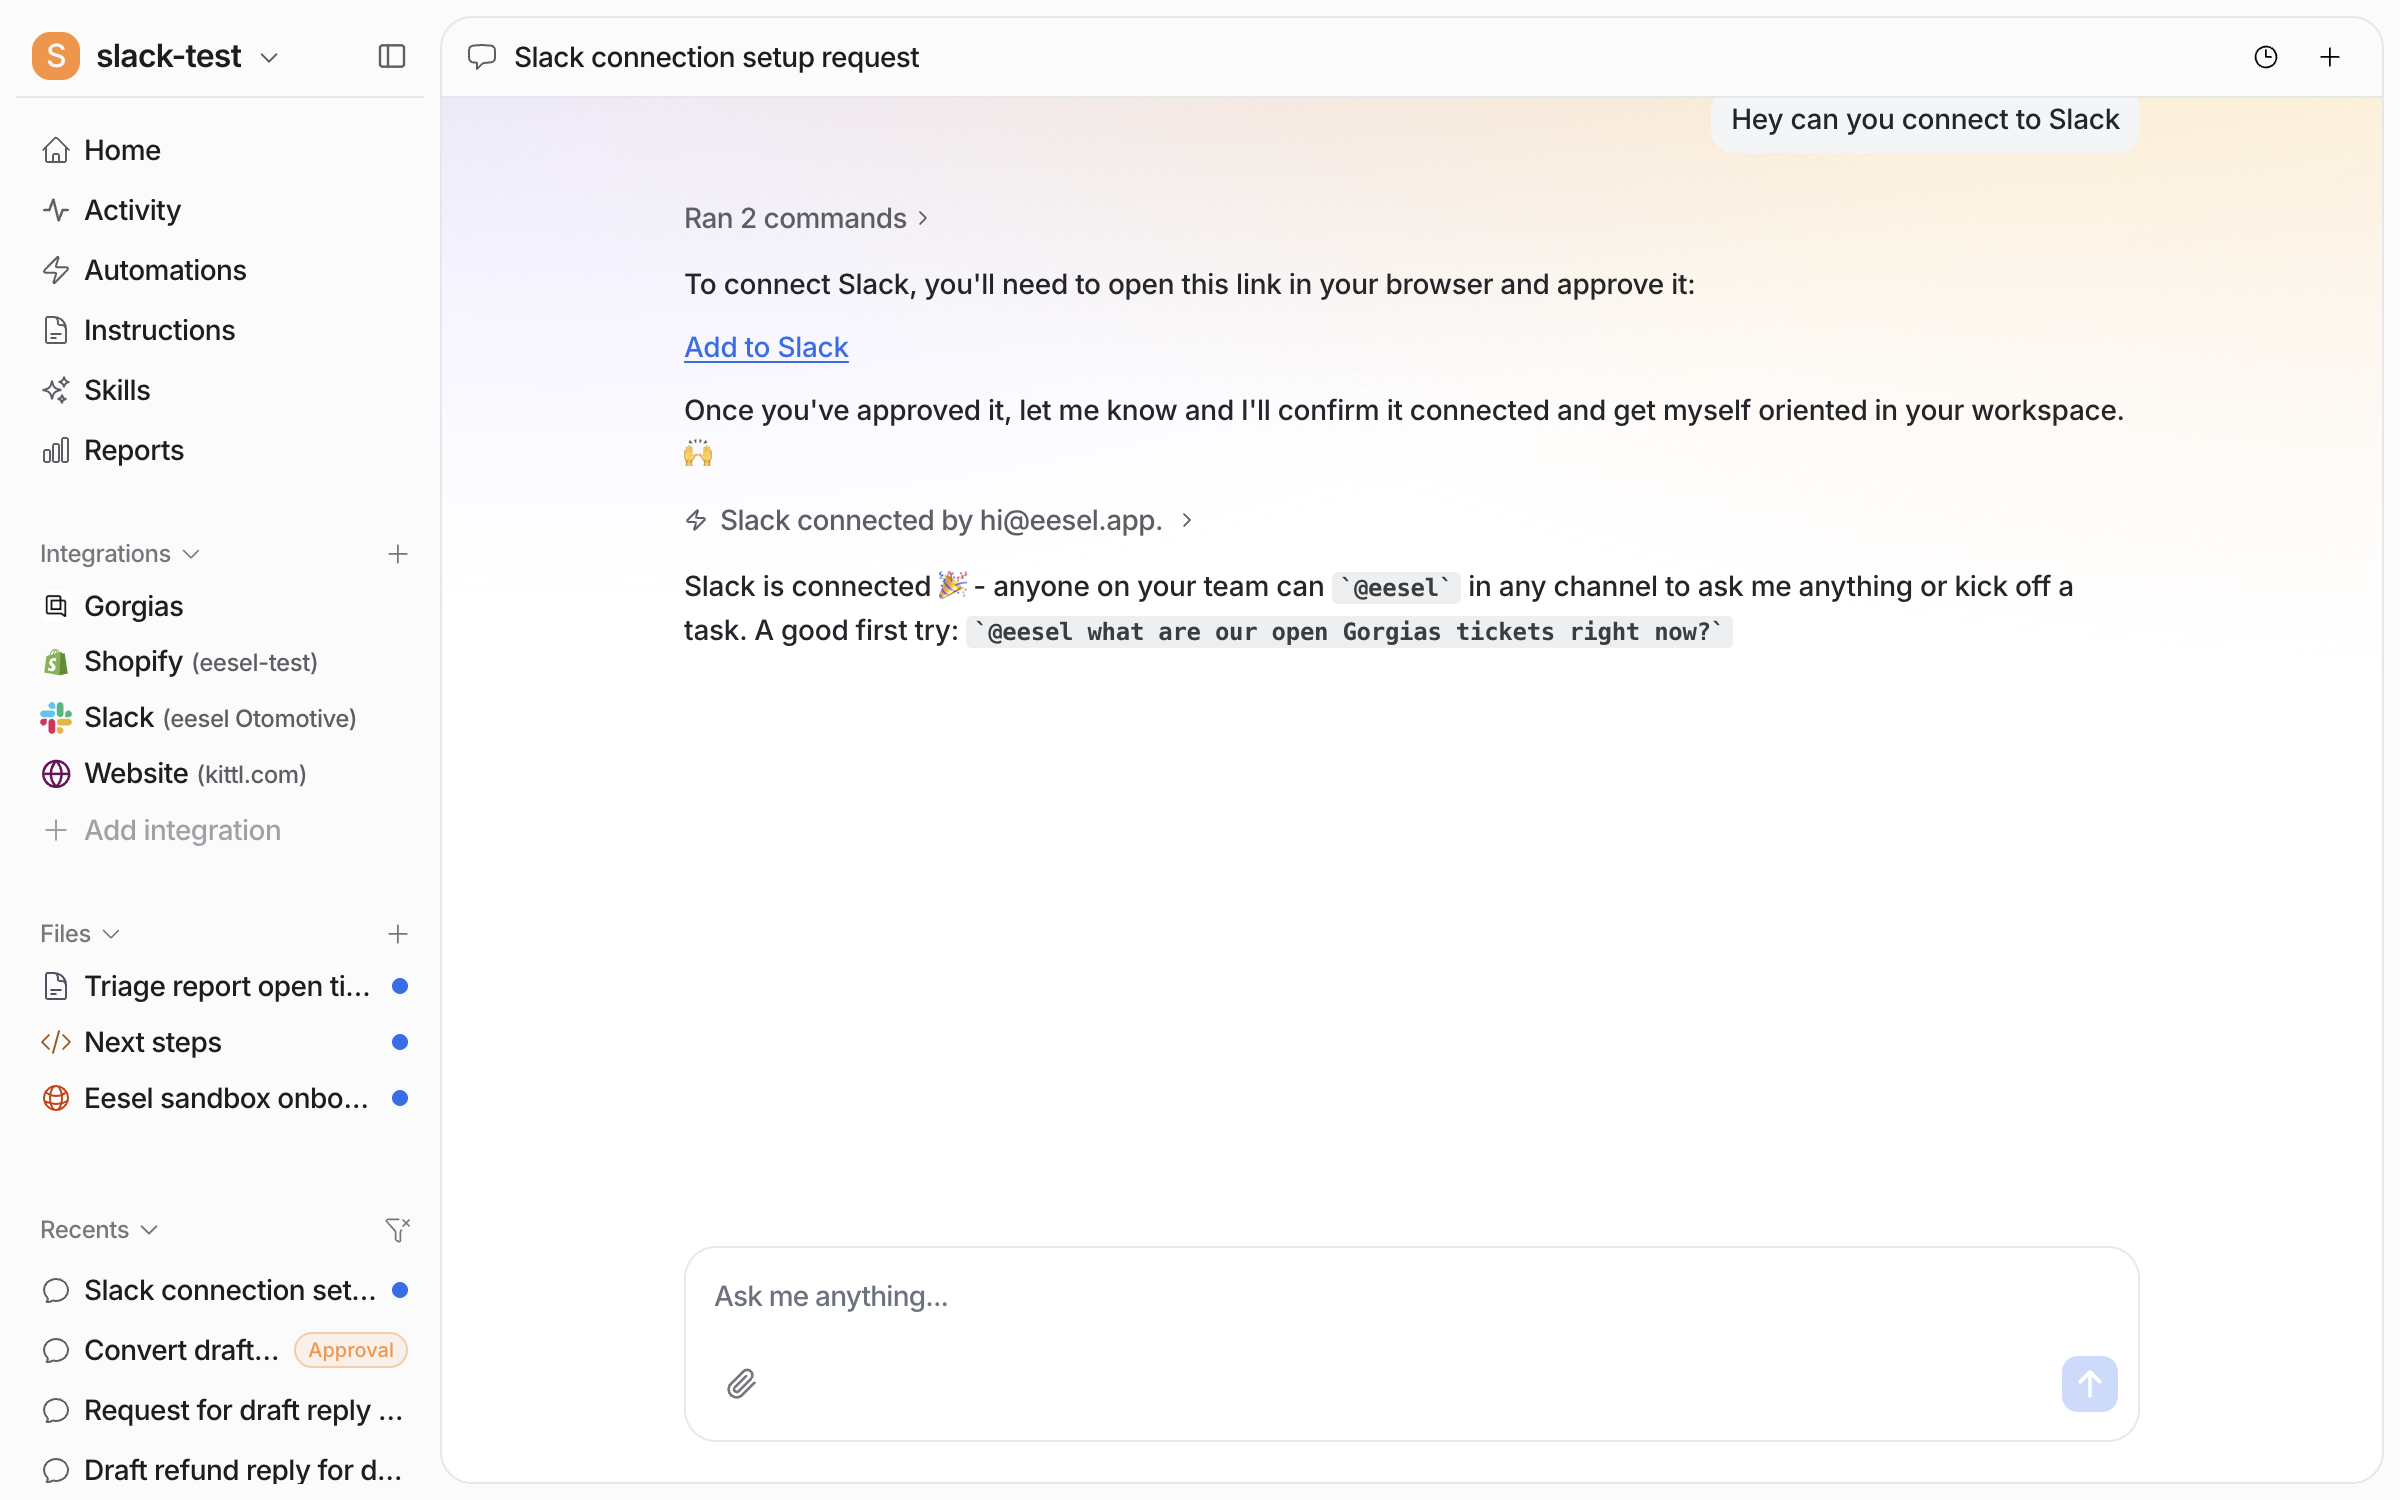This screenshot has height=1500, width=2400.
Task: Click the Home house icon
Action: 56,150
